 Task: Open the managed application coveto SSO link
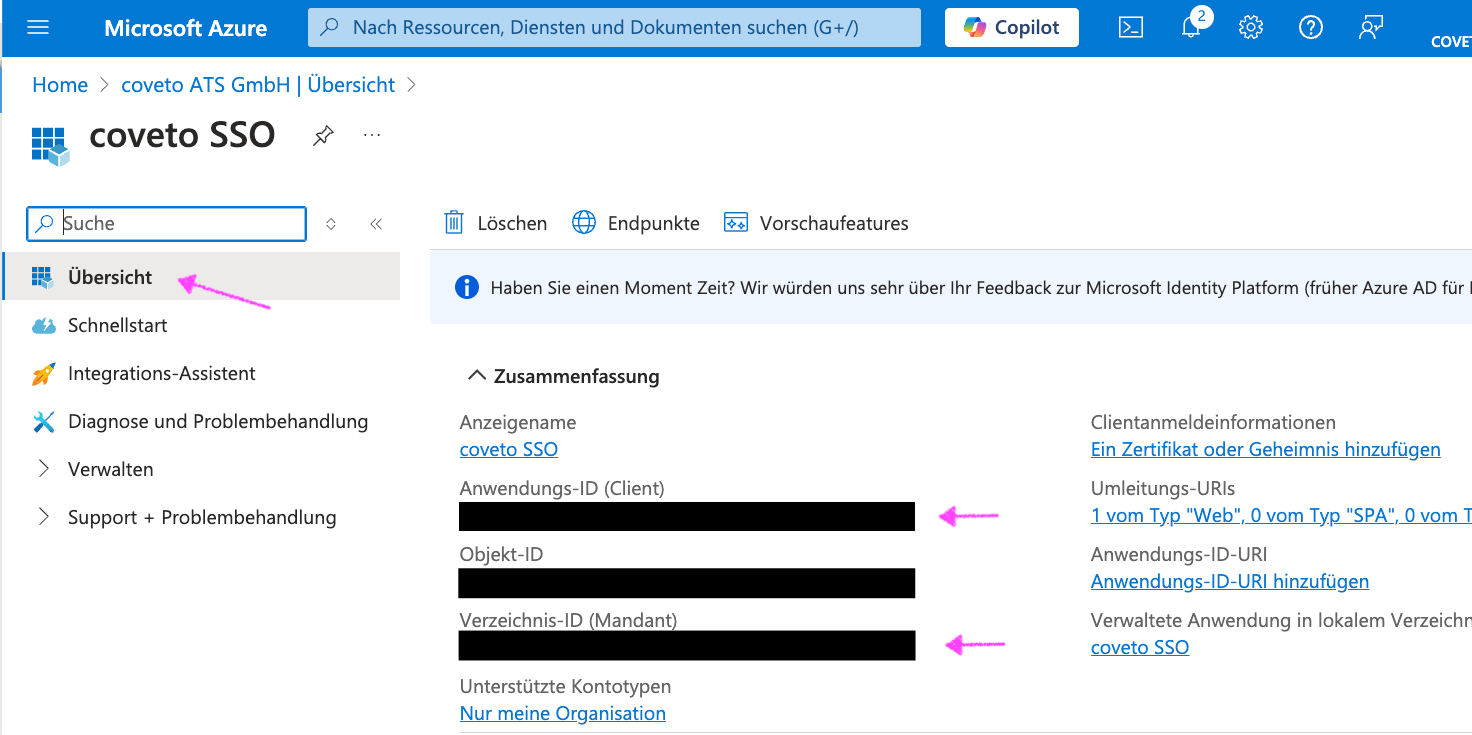point(1139,647)
